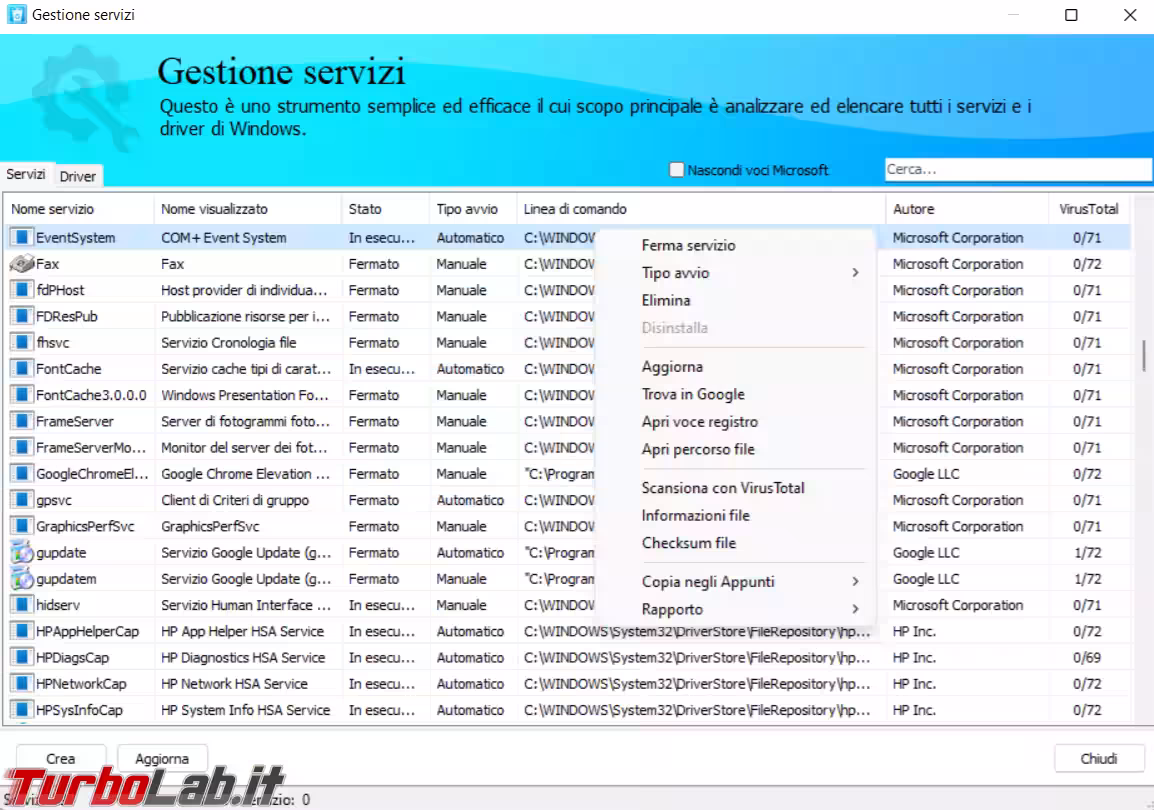The height and width of the screenshot is (810, 1154).
Task: Click the EventSystem service icon
Action: tap(21, 237)
